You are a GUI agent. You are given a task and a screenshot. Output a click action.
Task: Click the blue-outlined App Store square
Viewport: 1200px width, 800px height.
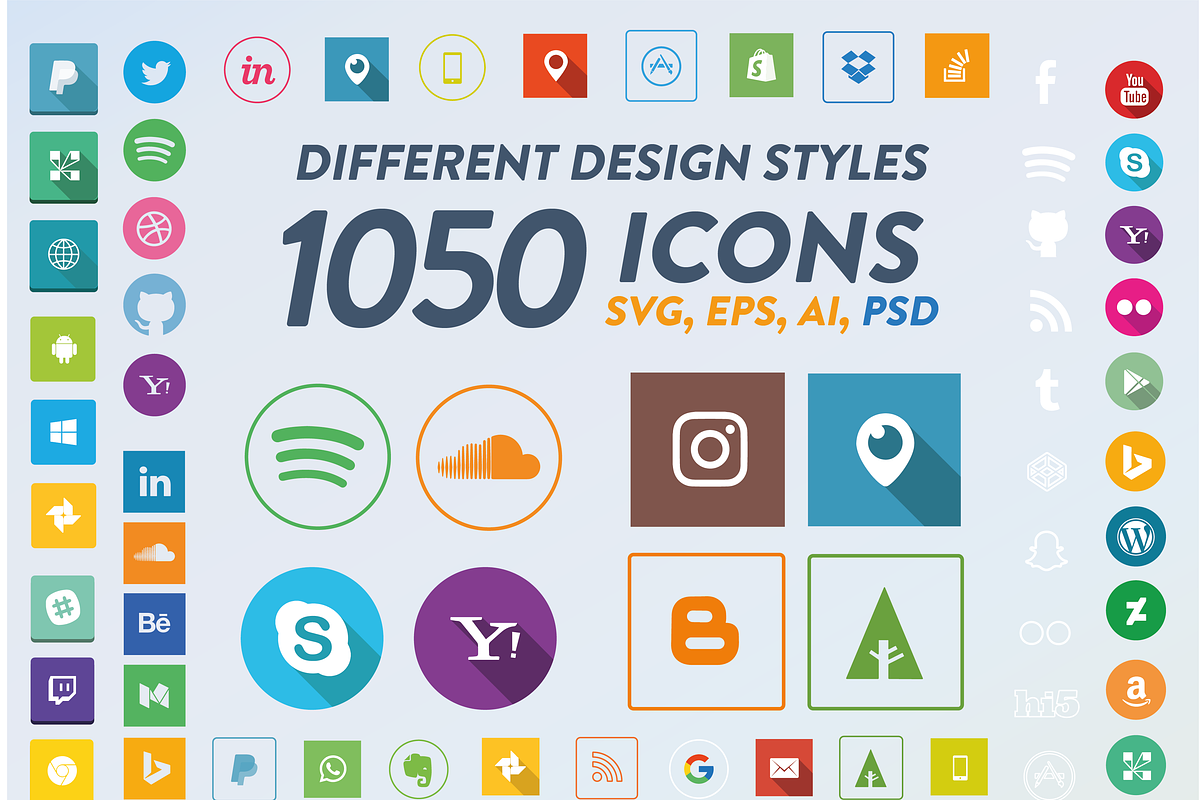coord(661,66)
